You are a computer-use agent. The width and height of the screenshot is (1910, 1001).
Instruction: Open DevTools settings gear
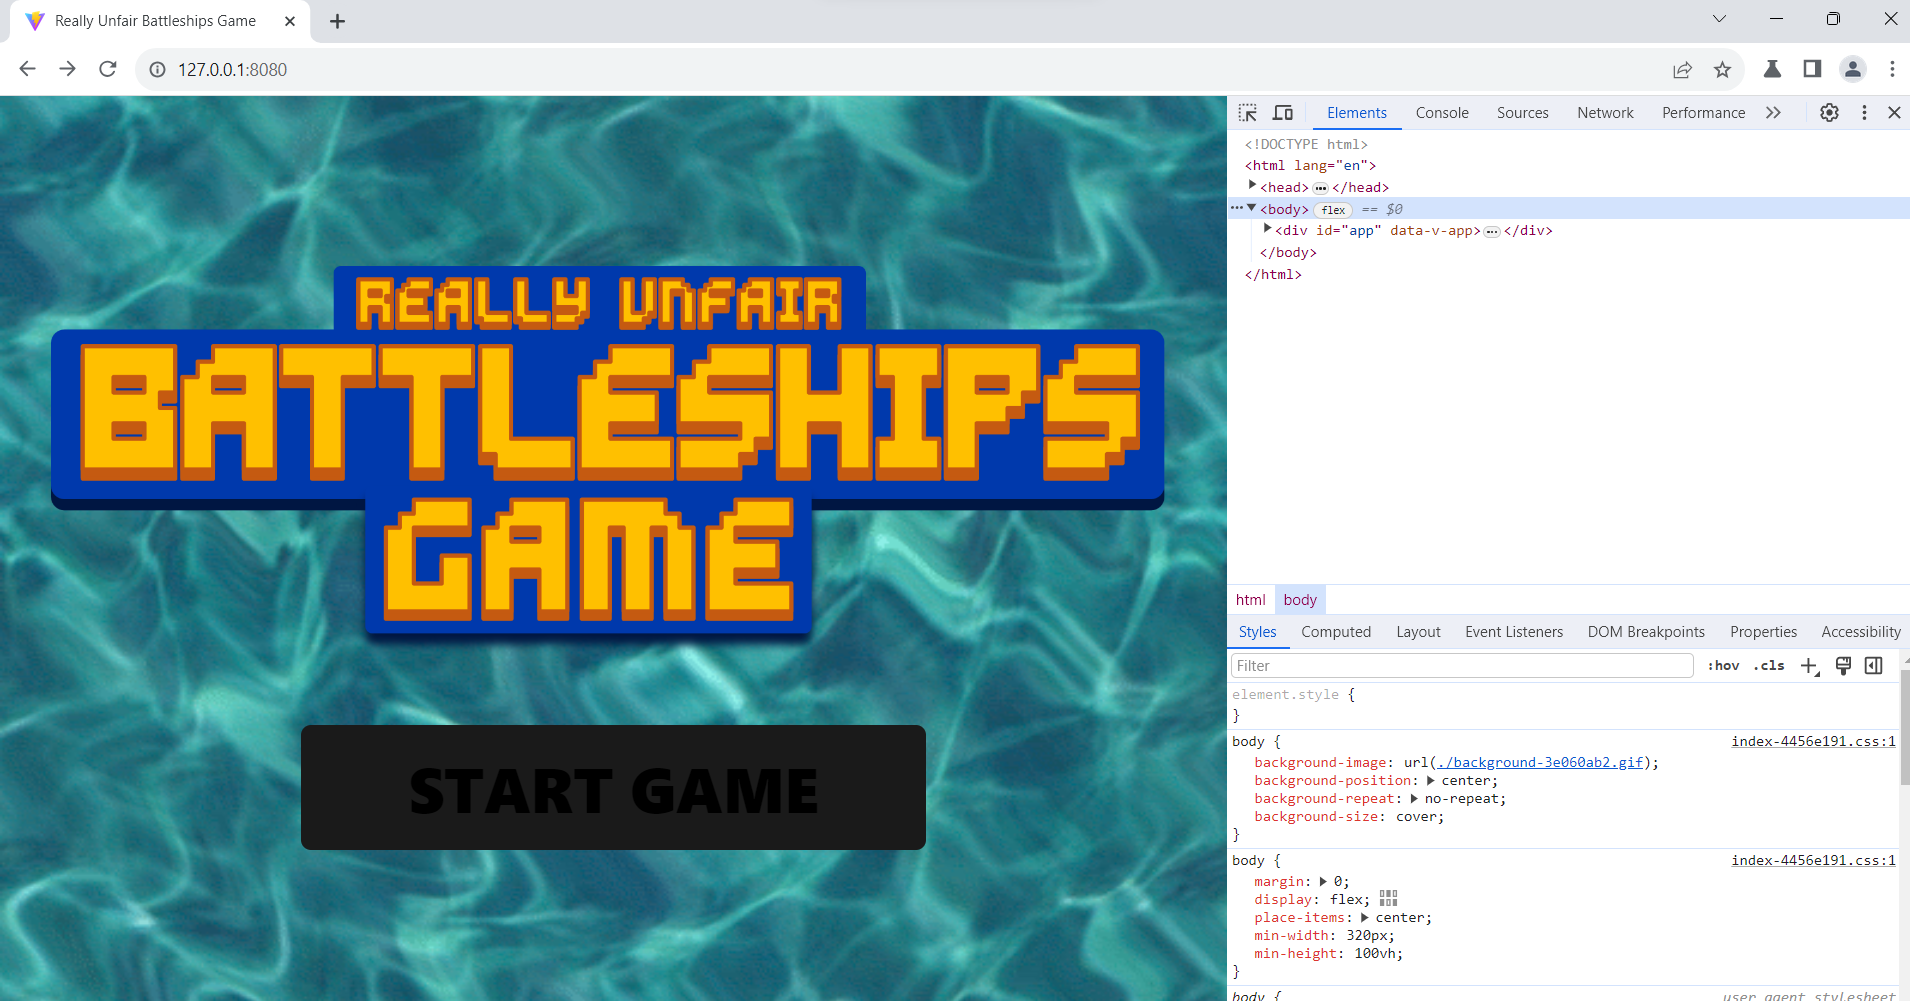[1829, 113]
